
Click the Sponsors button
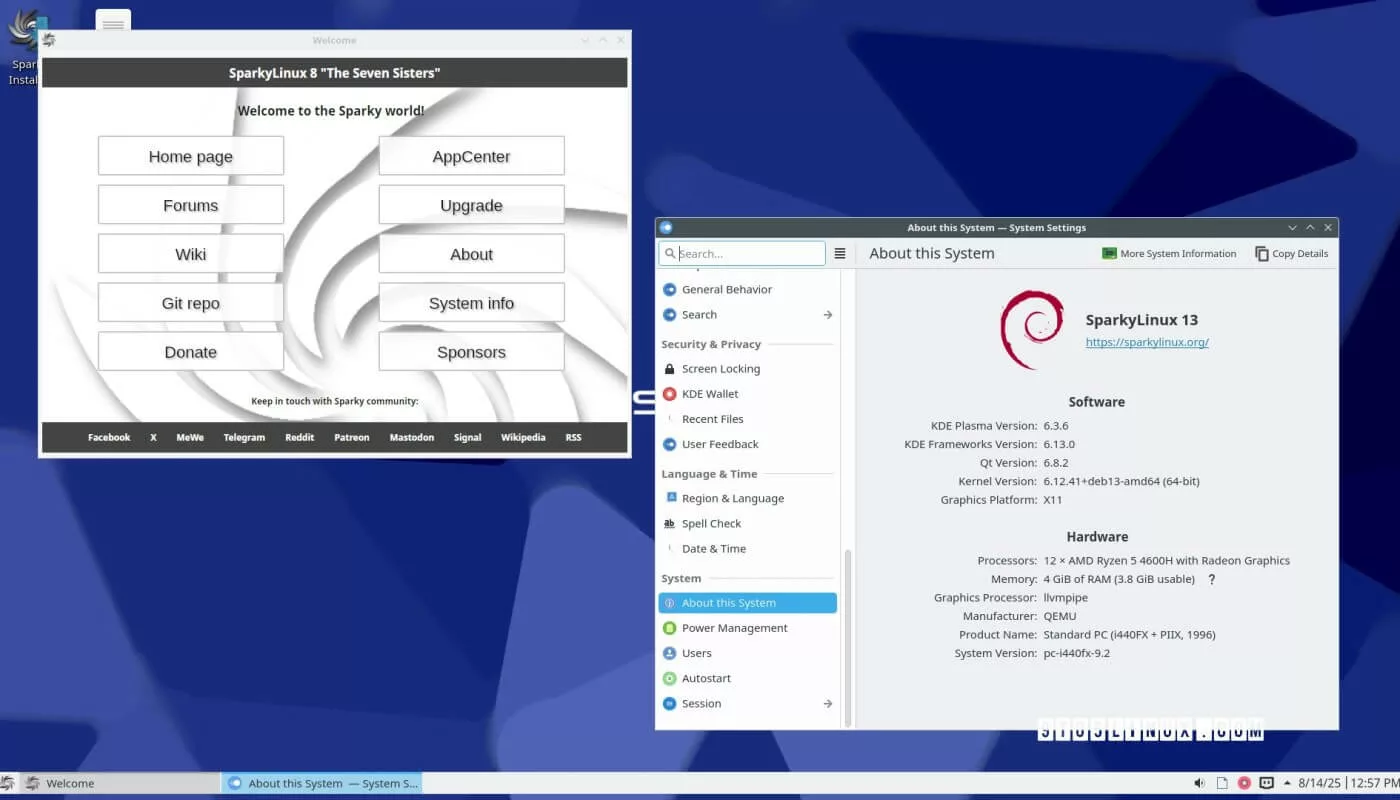point(471,352)
